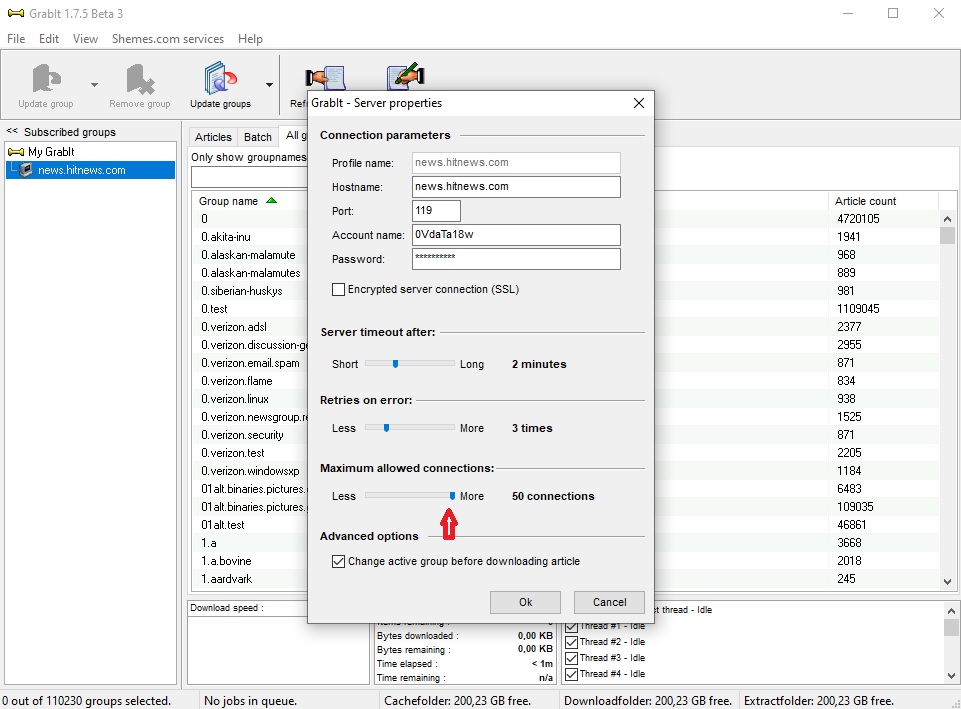The image size is (961, 709).
Task: Click the Hostname input field
Action: [516, 187]
